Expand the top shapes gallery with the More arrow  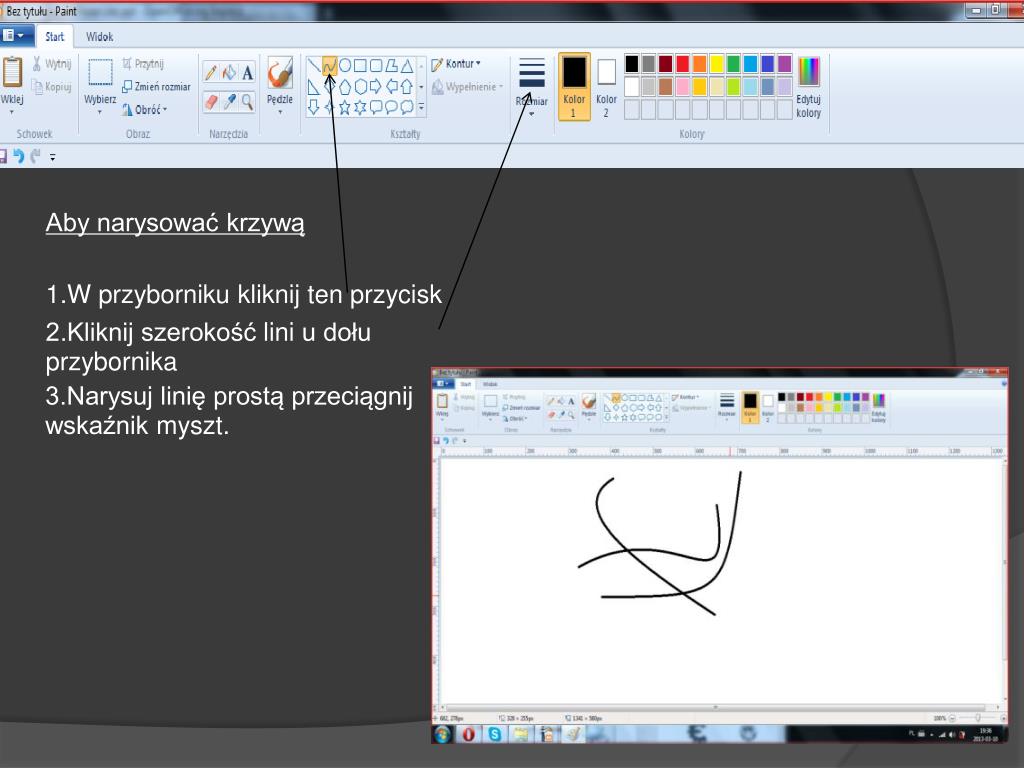421,107
